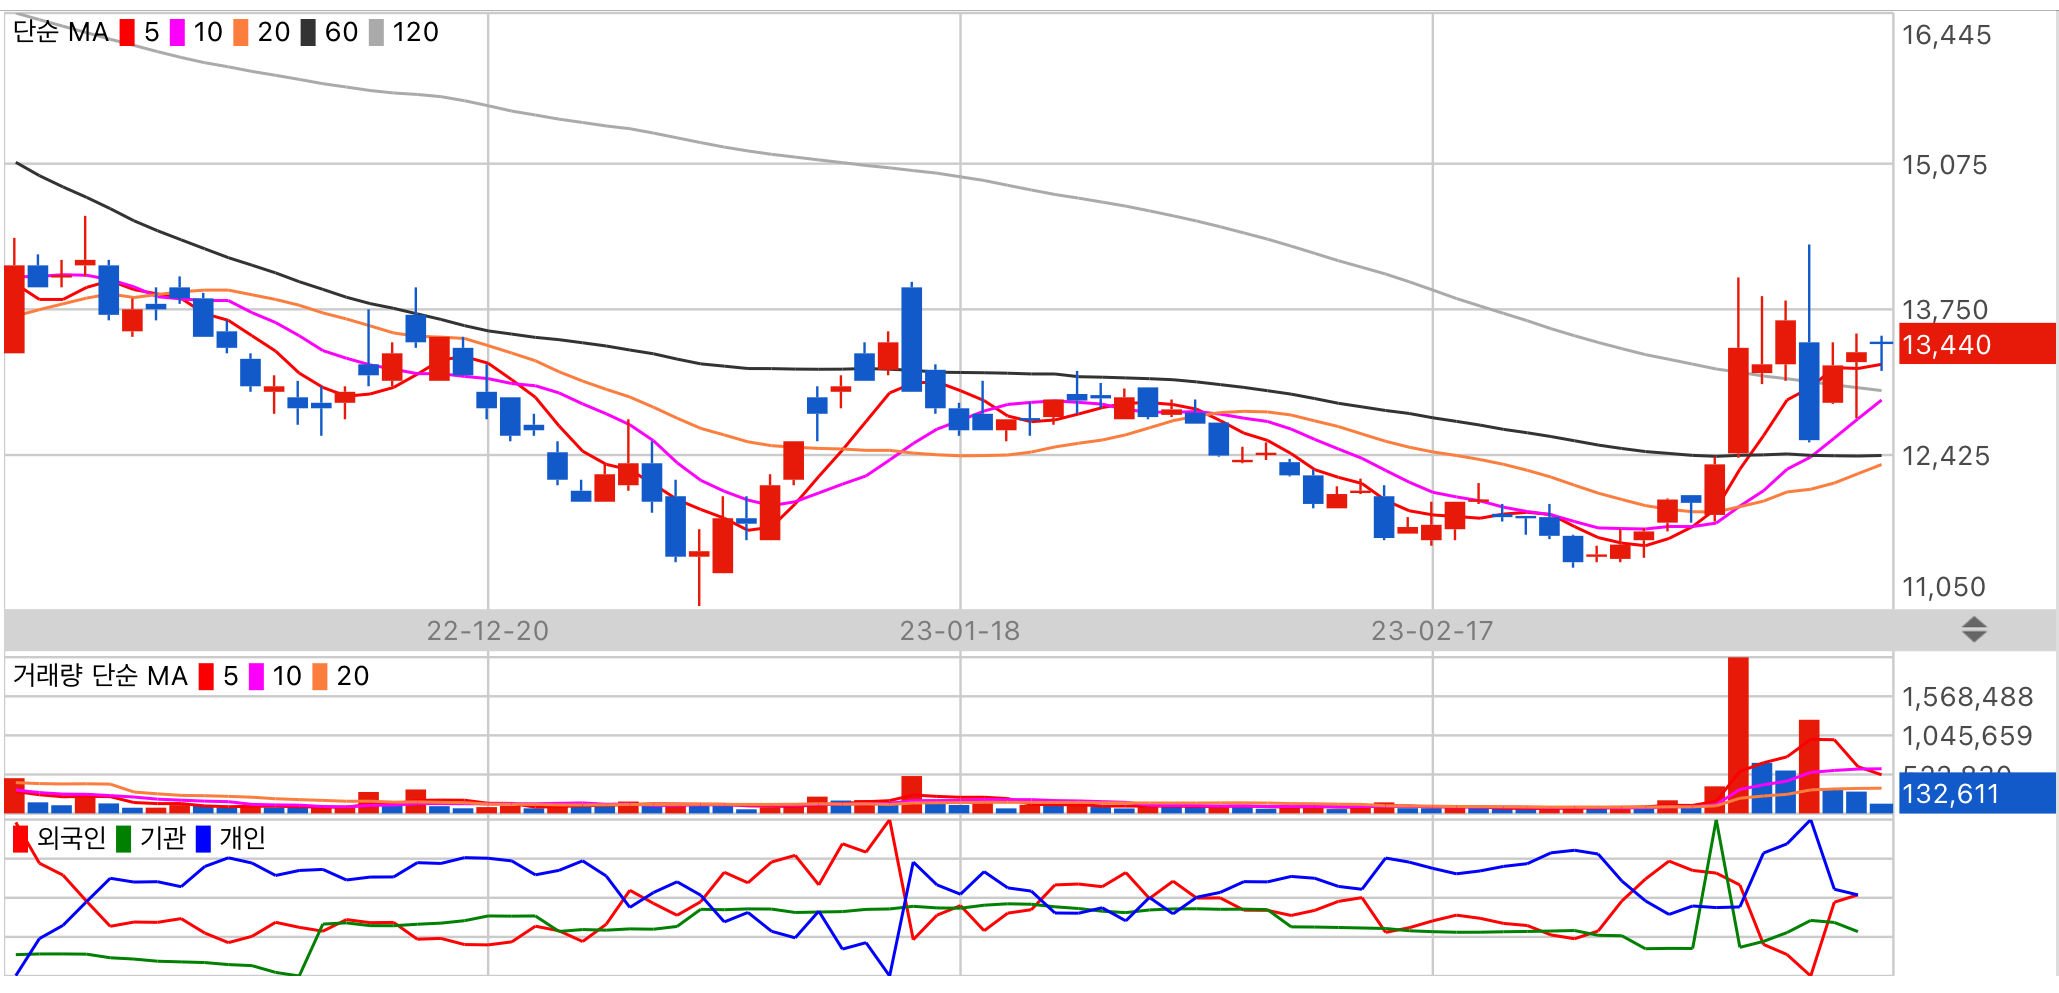Image resolution: width=2059 pixels, height=993 pixels.
Task: Click the 11,050 price axis label
Action: (1943, 587)
